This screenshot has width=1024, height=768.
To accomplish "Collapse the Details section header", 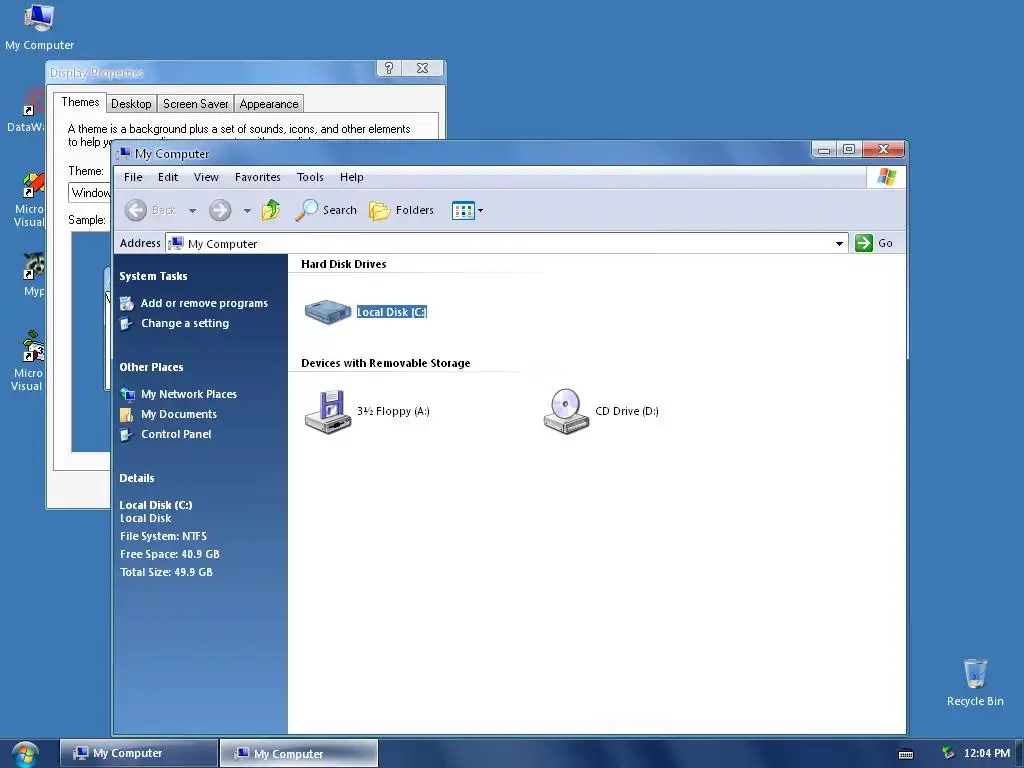I will [137, 478].
